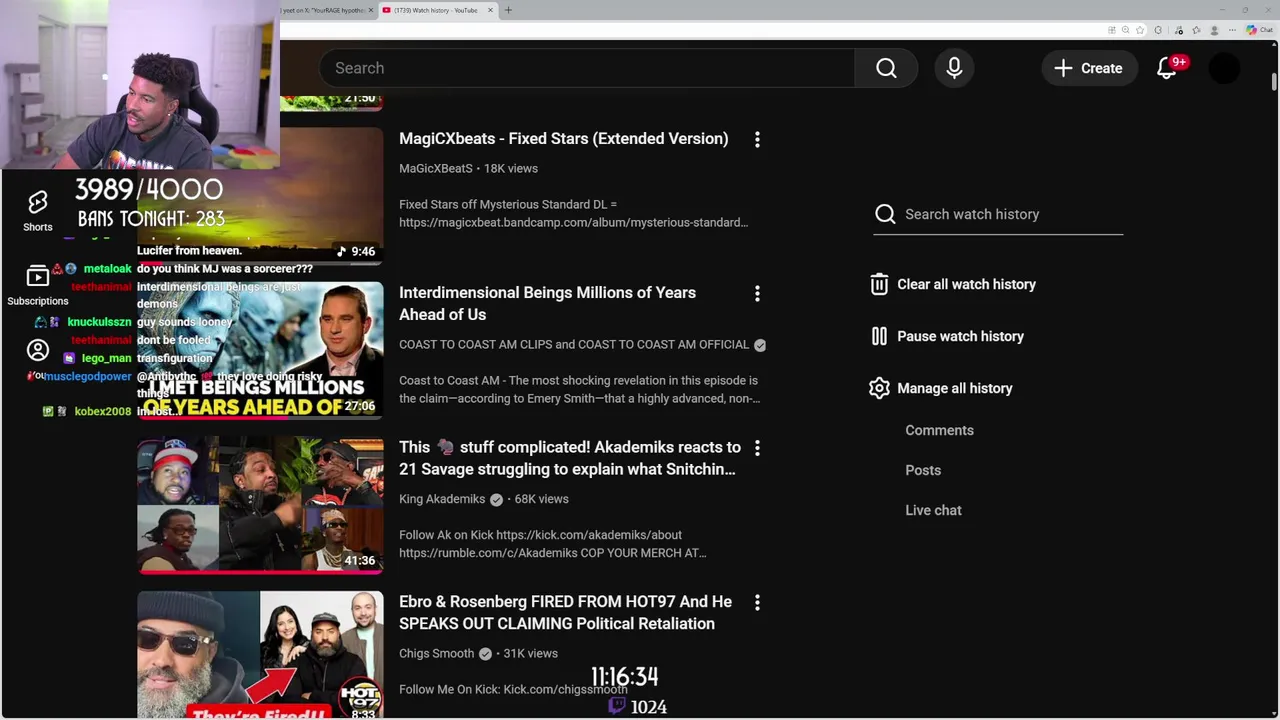The image size is (1280, 720).
Task: Click the 68K views text
Action: (541, 499)
